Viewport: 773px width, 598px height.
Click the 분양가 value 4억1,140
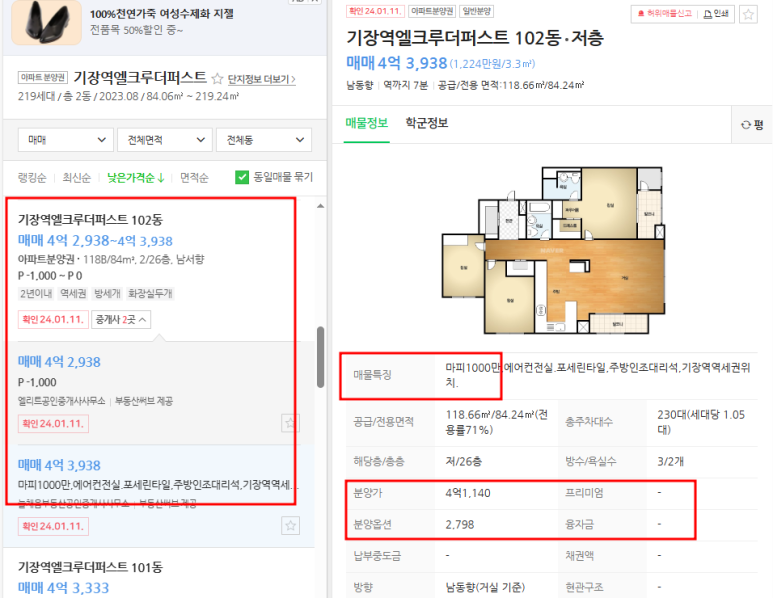tap(468, 493)
